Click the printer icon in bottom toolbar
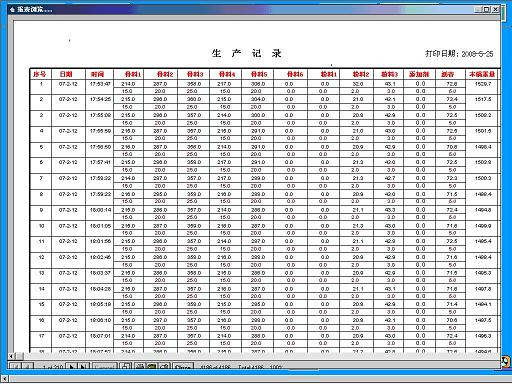The image size is (512, 384). [139, 366]
